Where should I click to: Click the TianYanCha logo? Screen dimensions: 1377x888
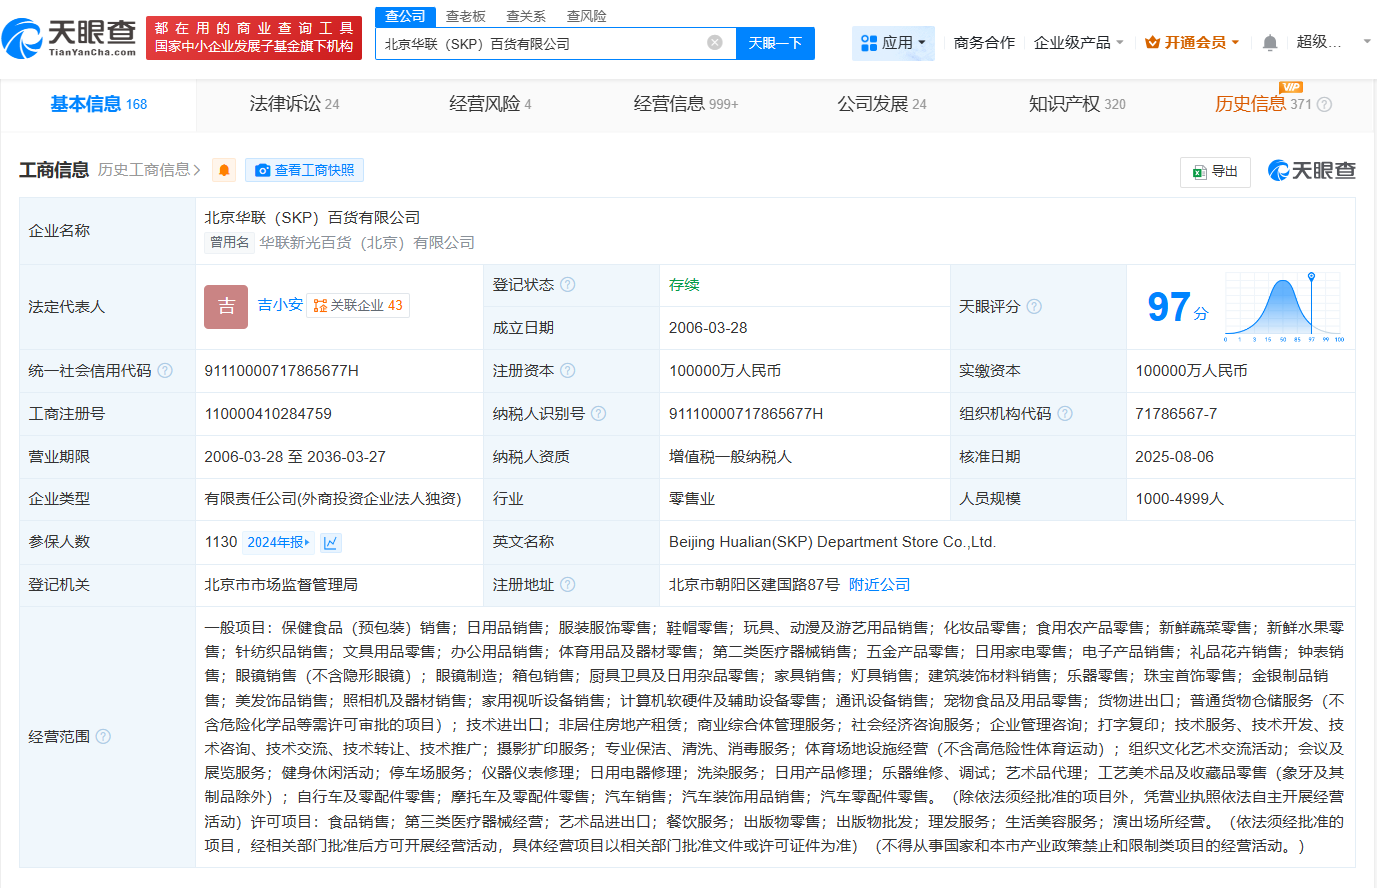(70, 38)
